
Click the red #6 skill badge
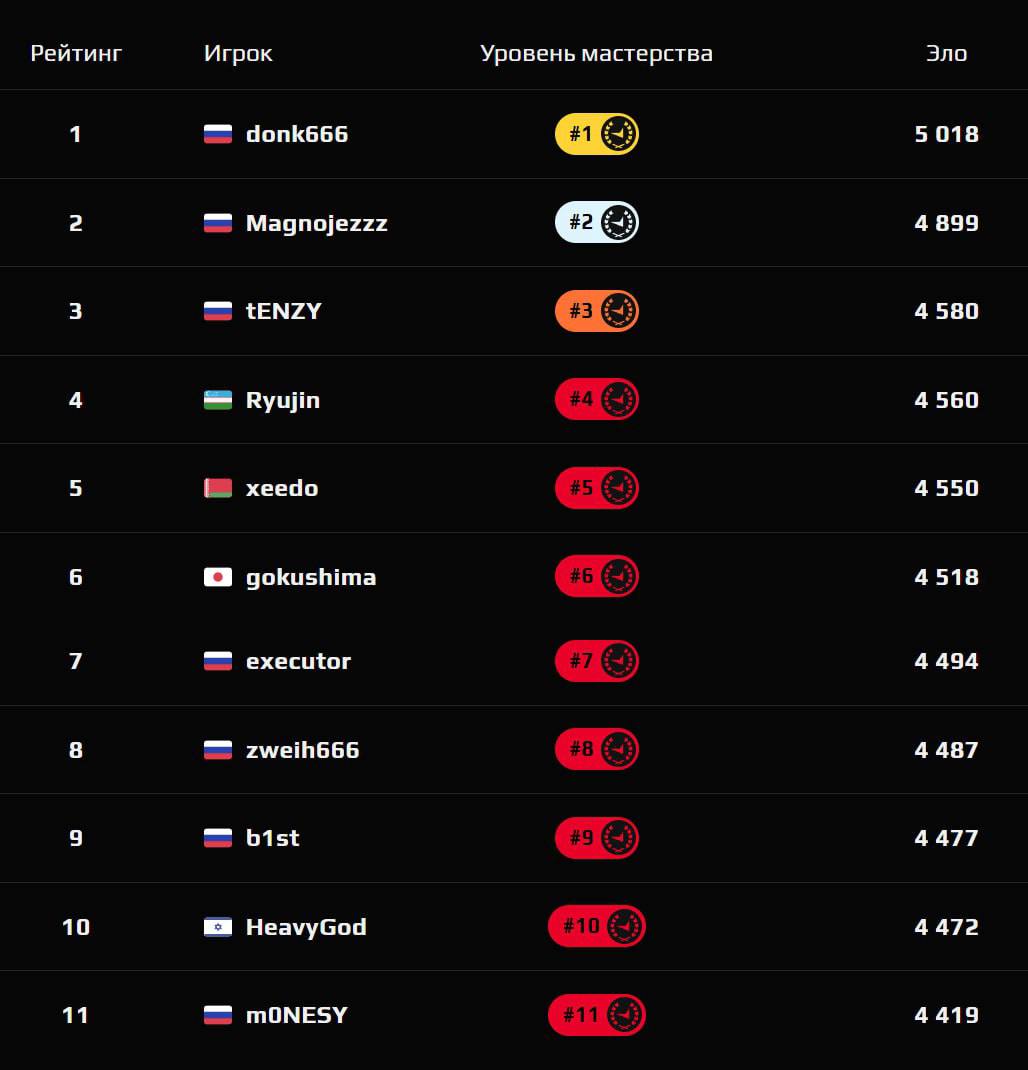coord(596,577)
